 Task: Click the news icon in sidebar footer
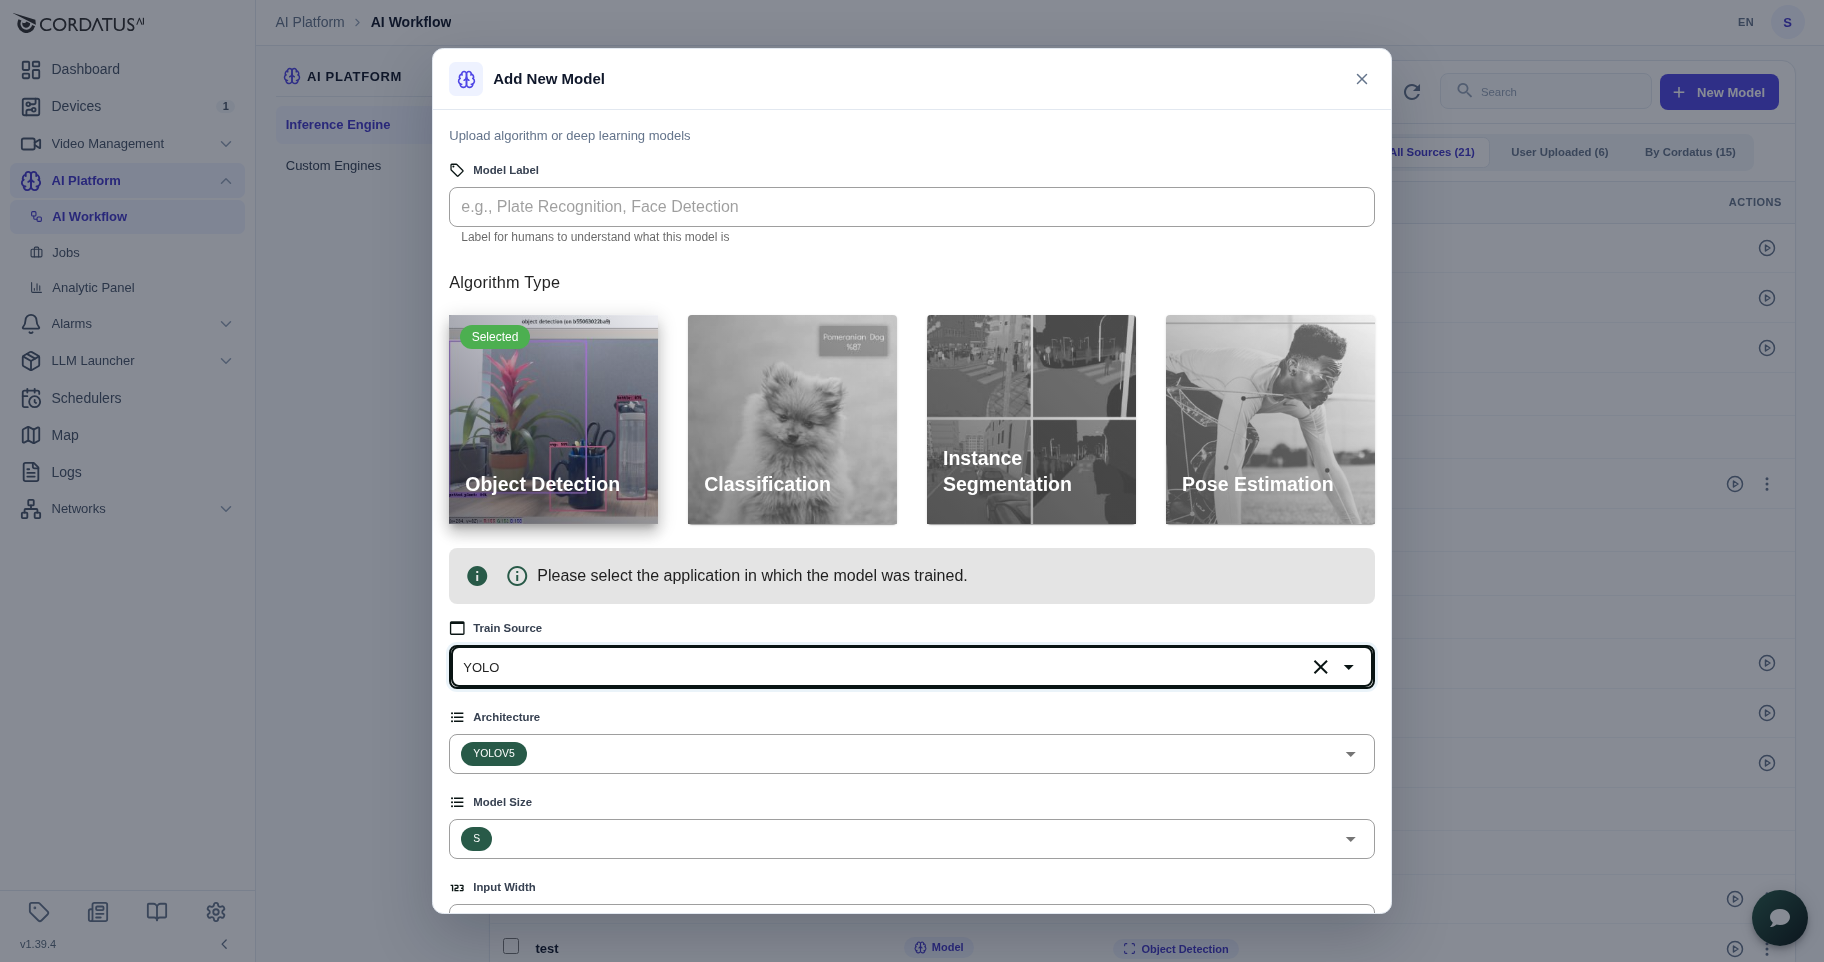click(98, 912)
